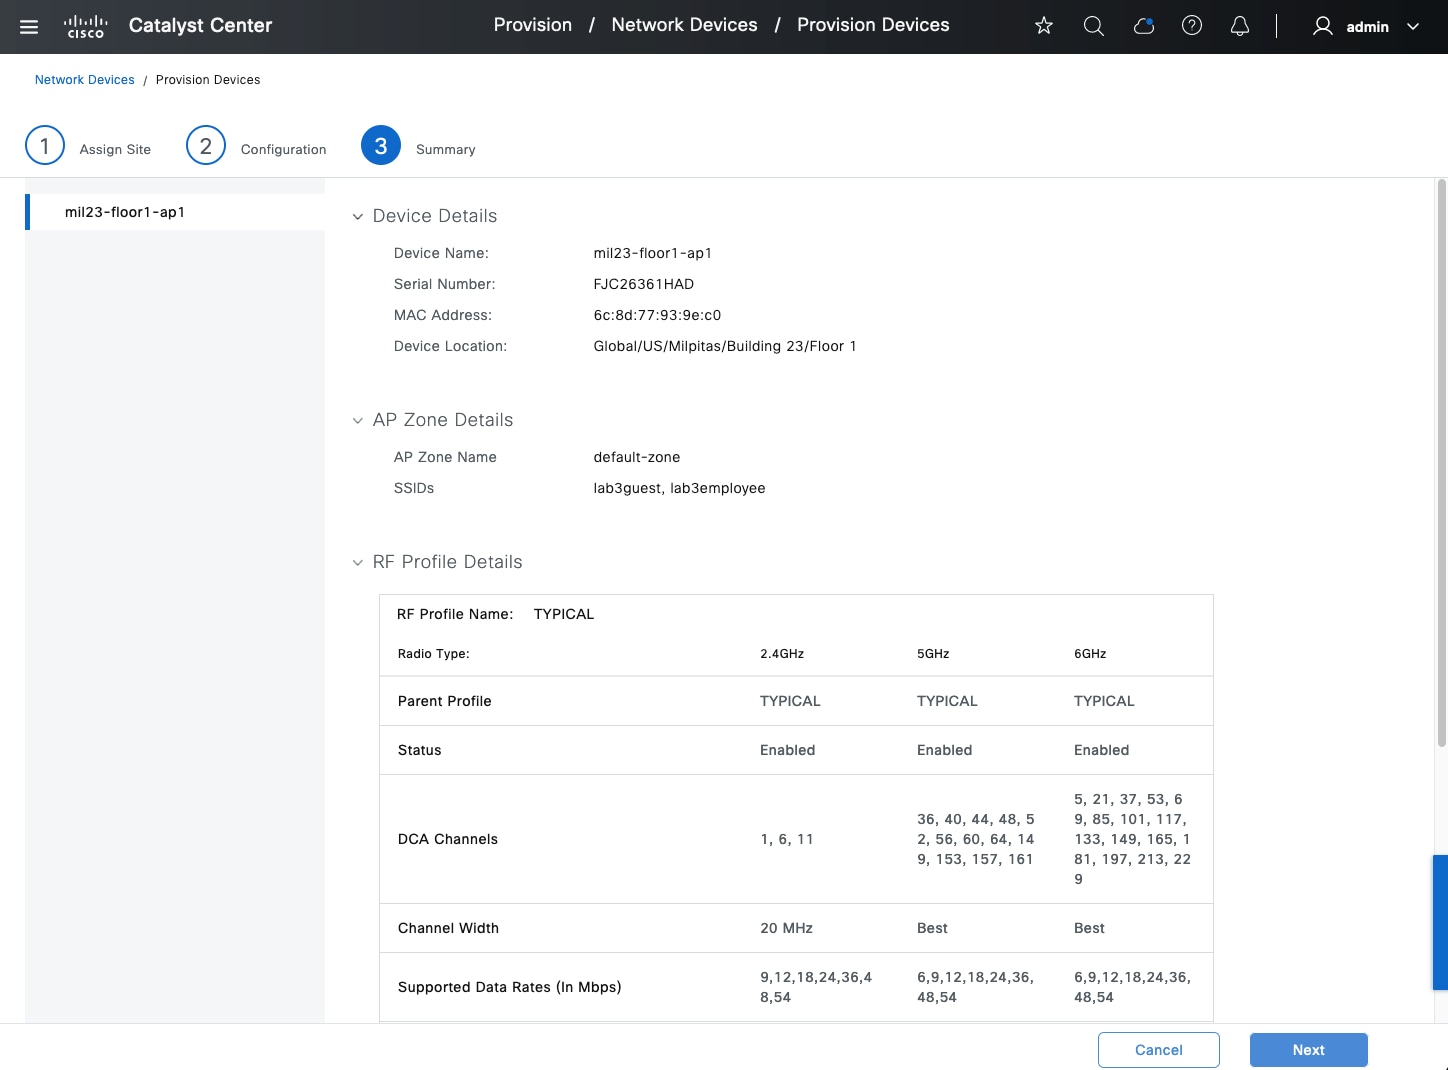
Task: Open the help question mark icon
Action: point(1192,26)
